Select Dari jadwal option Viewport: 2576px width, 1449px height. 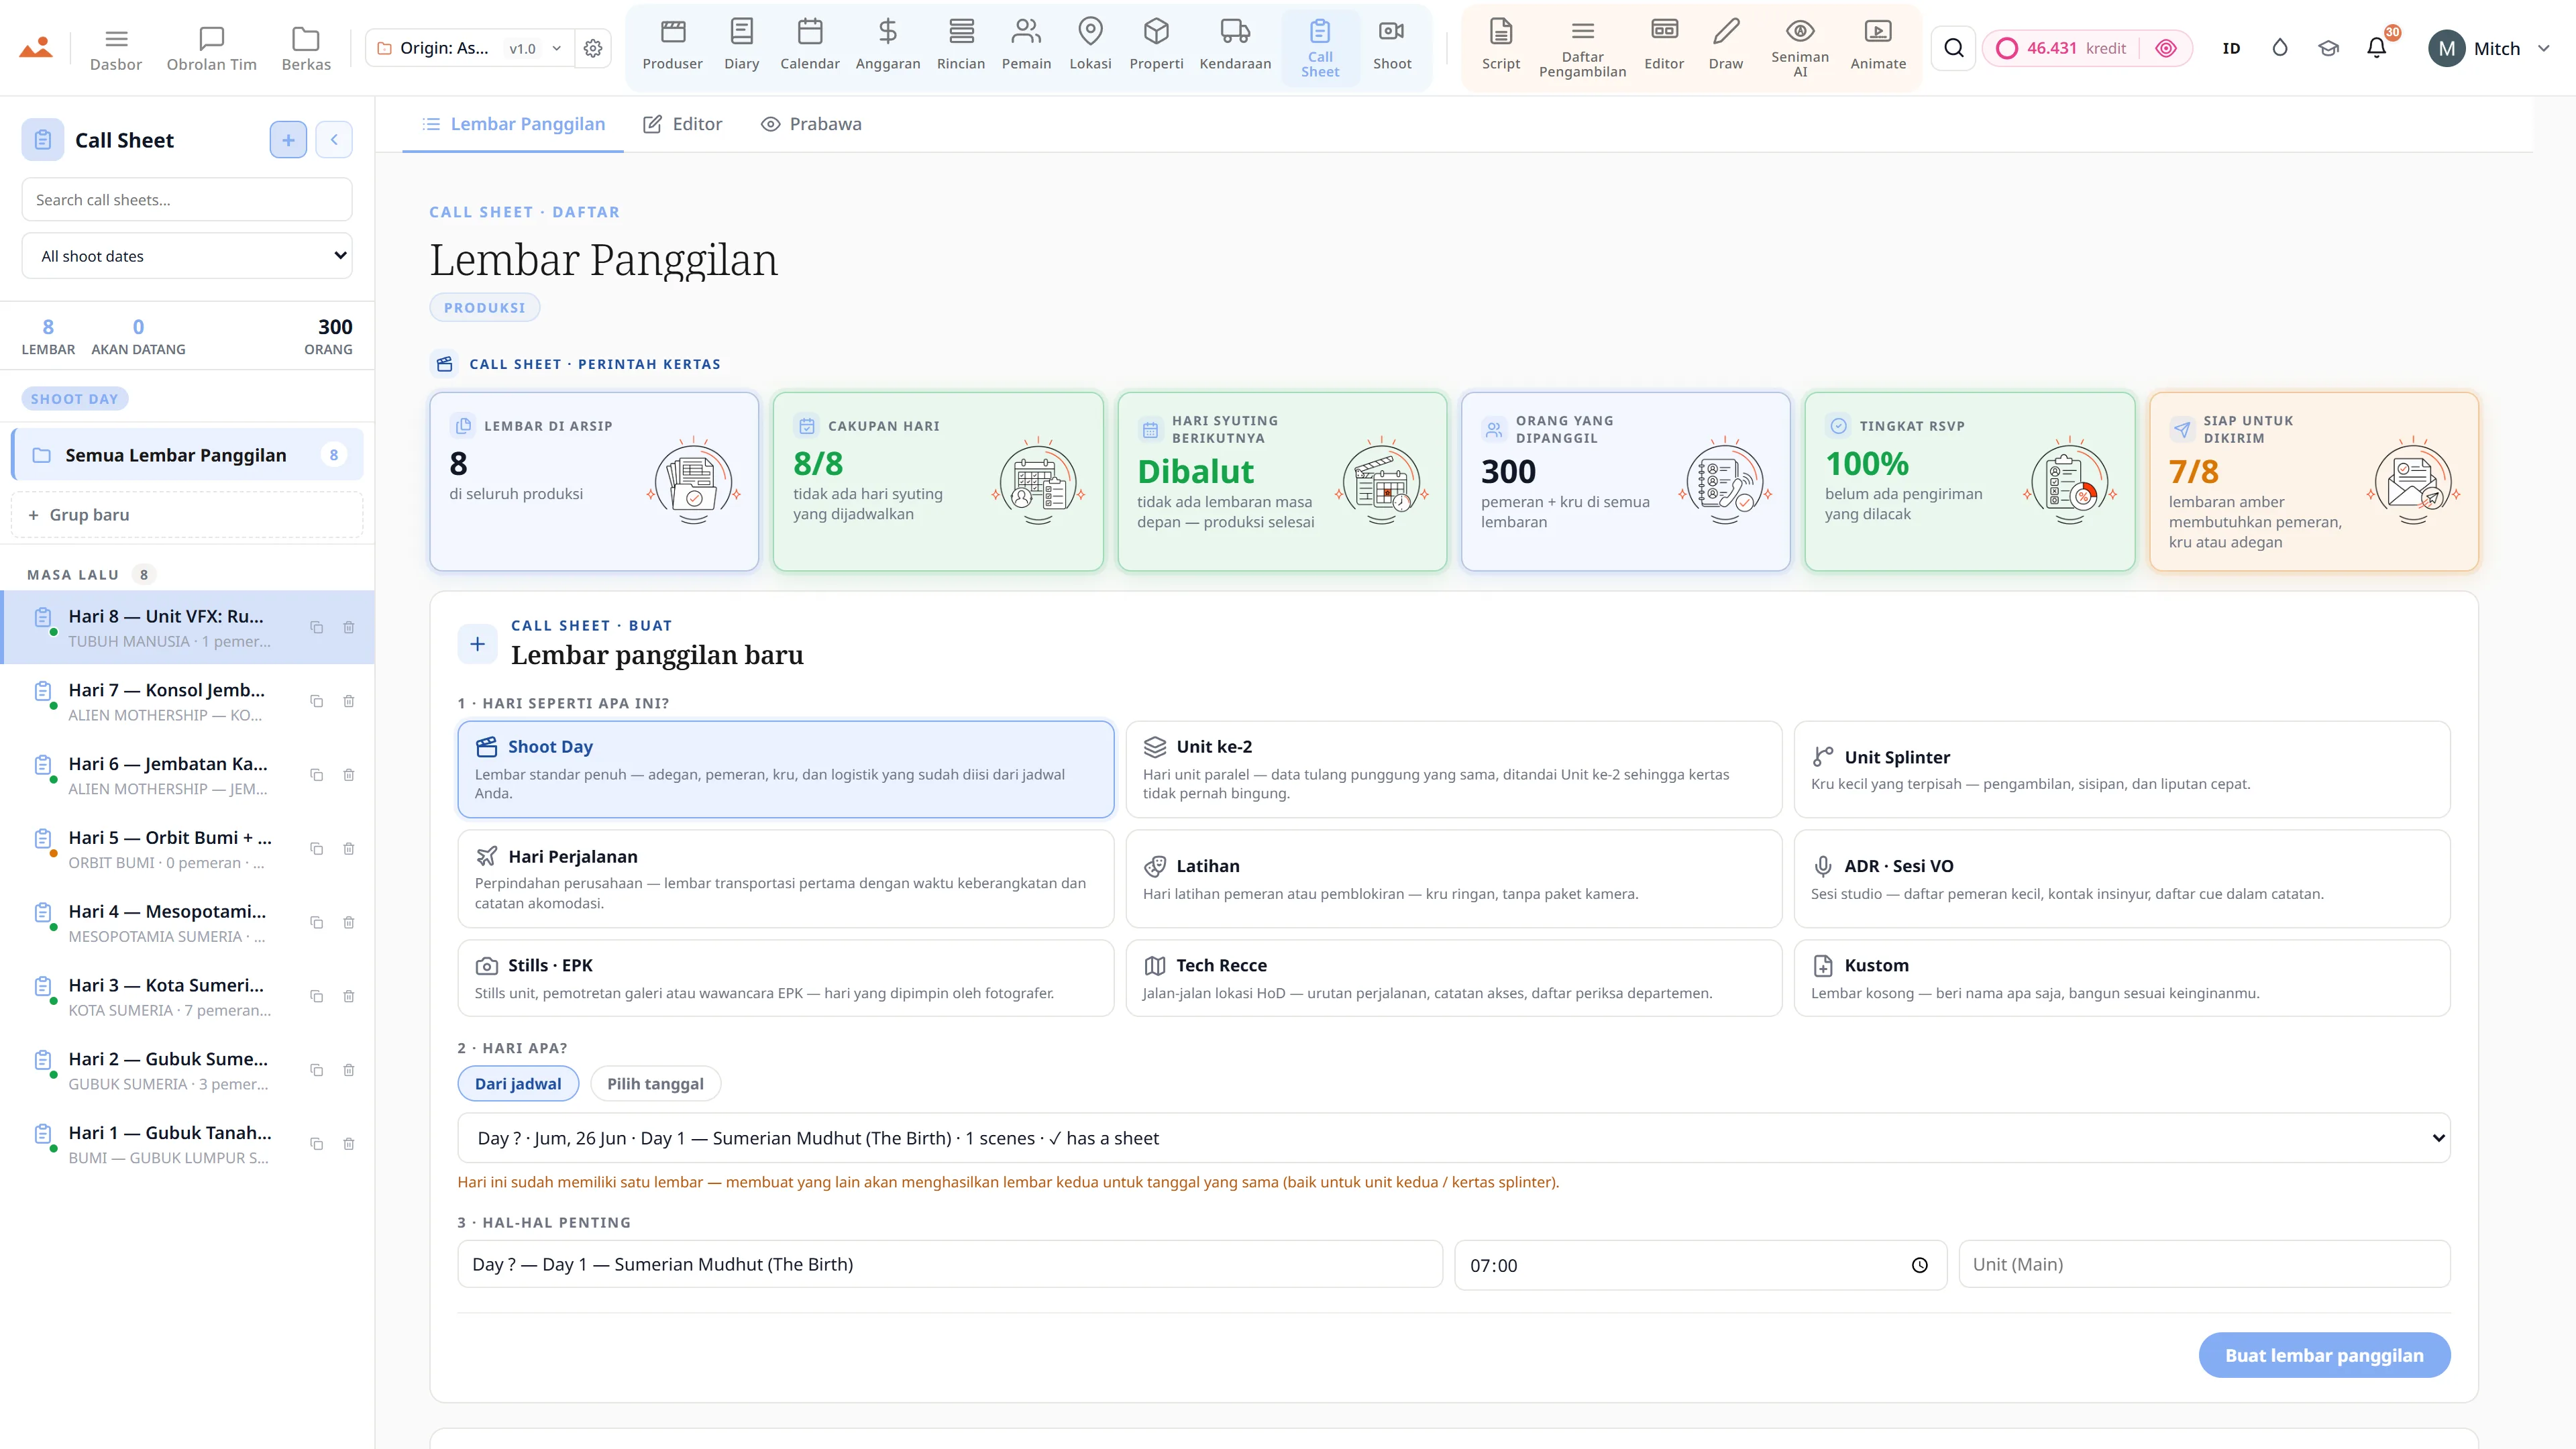[x=518, y=1083]
